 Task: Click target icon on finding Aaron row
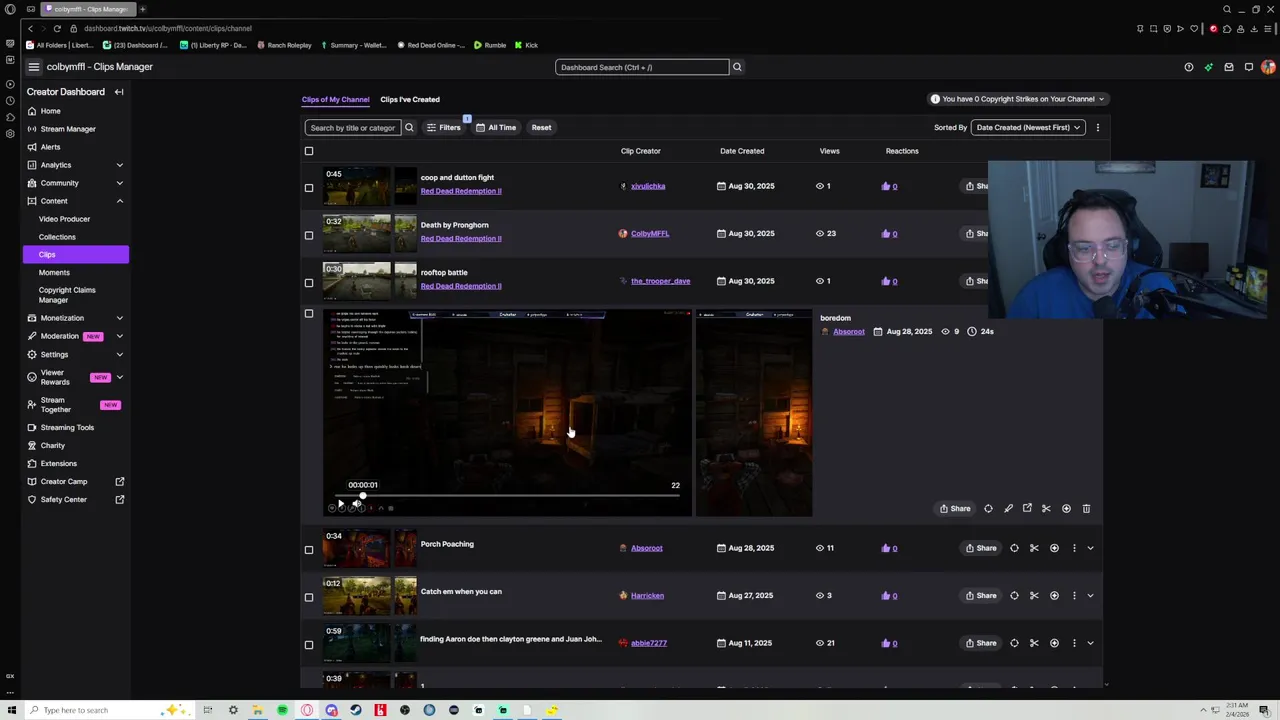click(1014, 643)
